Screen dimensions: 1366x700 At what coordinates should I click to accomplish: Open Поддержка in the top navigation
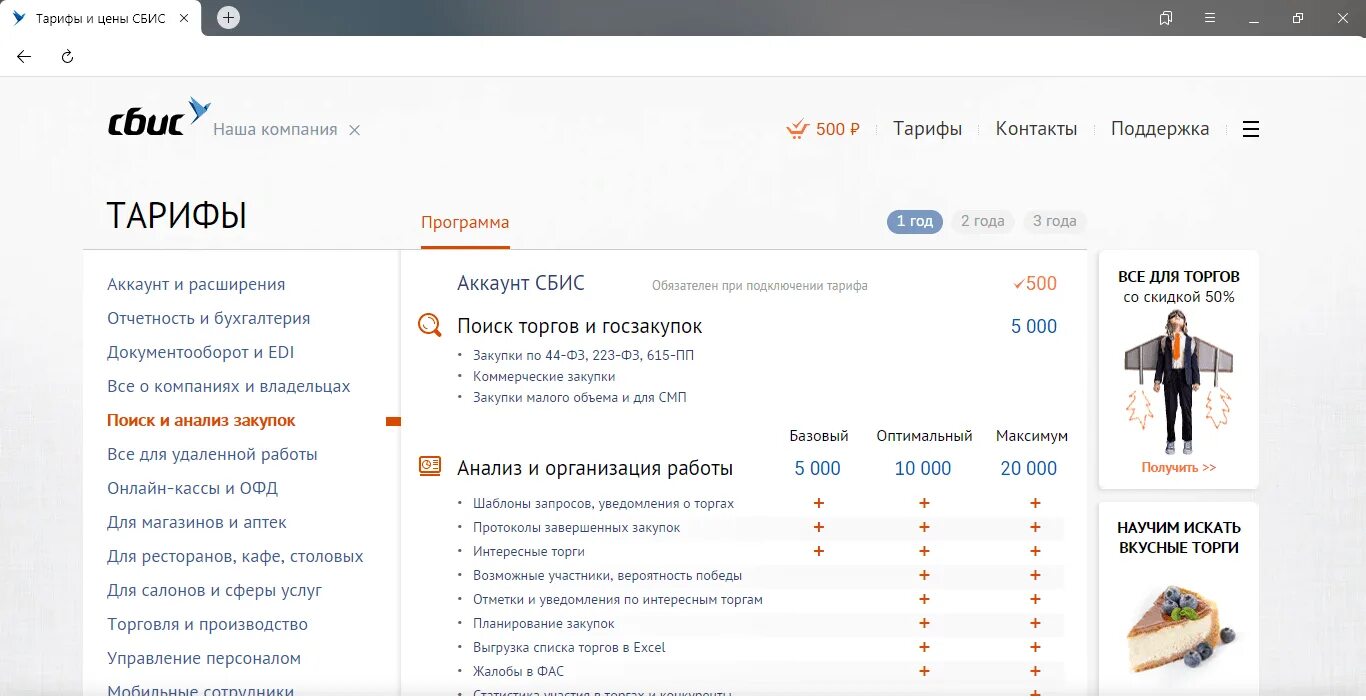coord(1160,129)
